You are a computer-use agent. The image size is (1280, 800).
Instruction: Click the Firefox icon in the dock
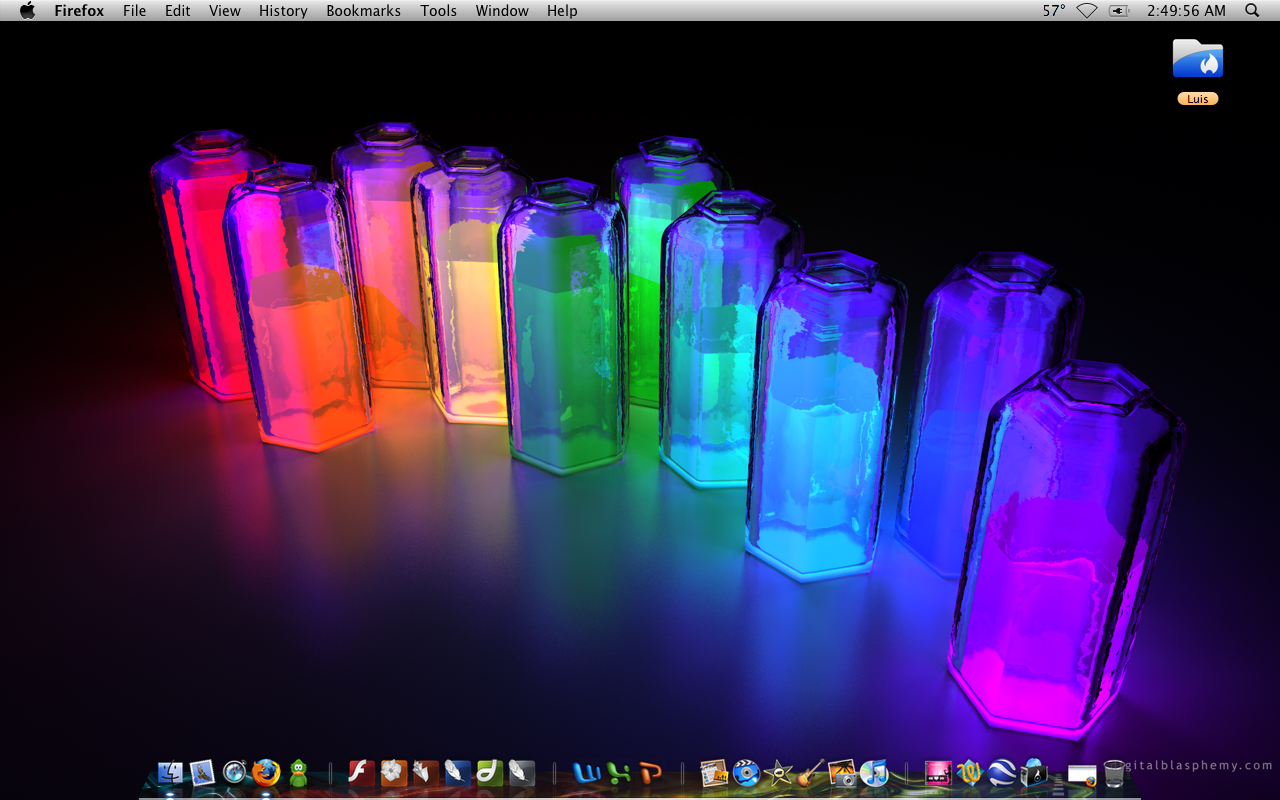coord(266,773)
